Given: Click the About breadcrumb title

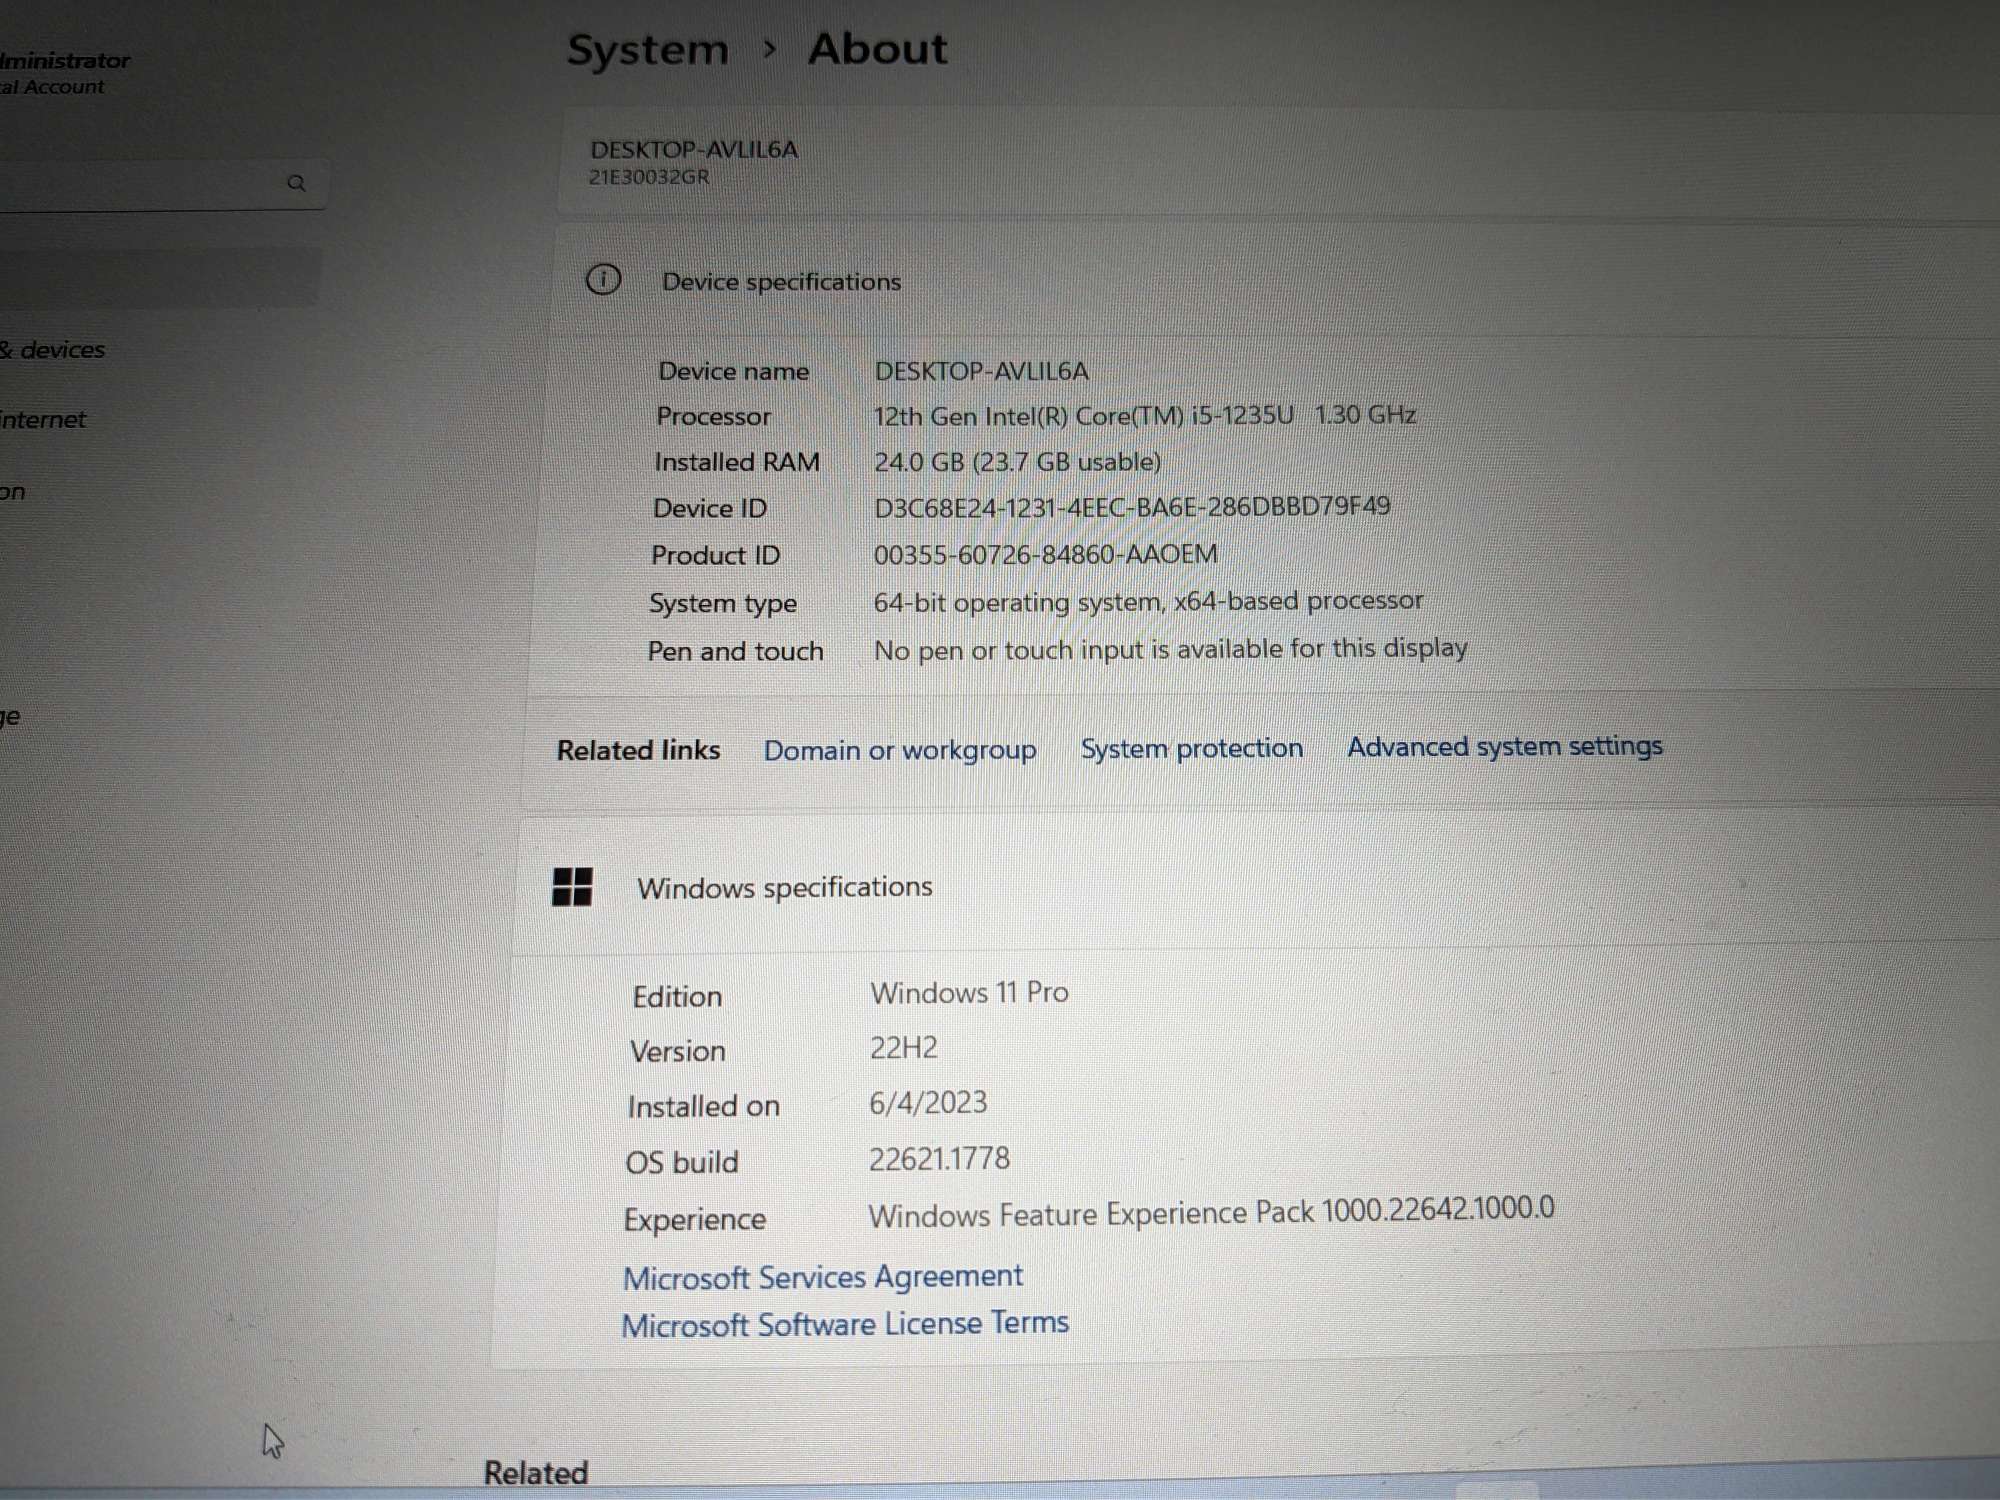Looking at the screenshot, I should click(877, 49).
